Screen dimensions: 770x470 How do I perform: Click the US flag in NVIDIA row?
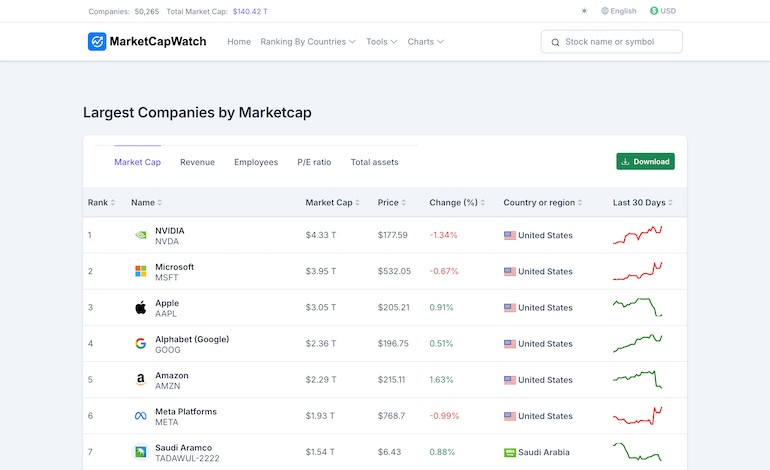(510, 235)
